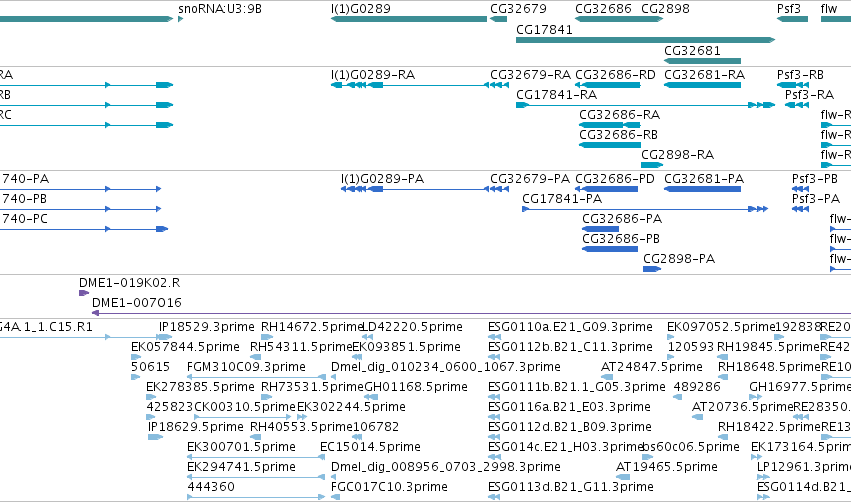Select the CG2898-RA transcript label
851x502 pixels.
pos(677,155)
